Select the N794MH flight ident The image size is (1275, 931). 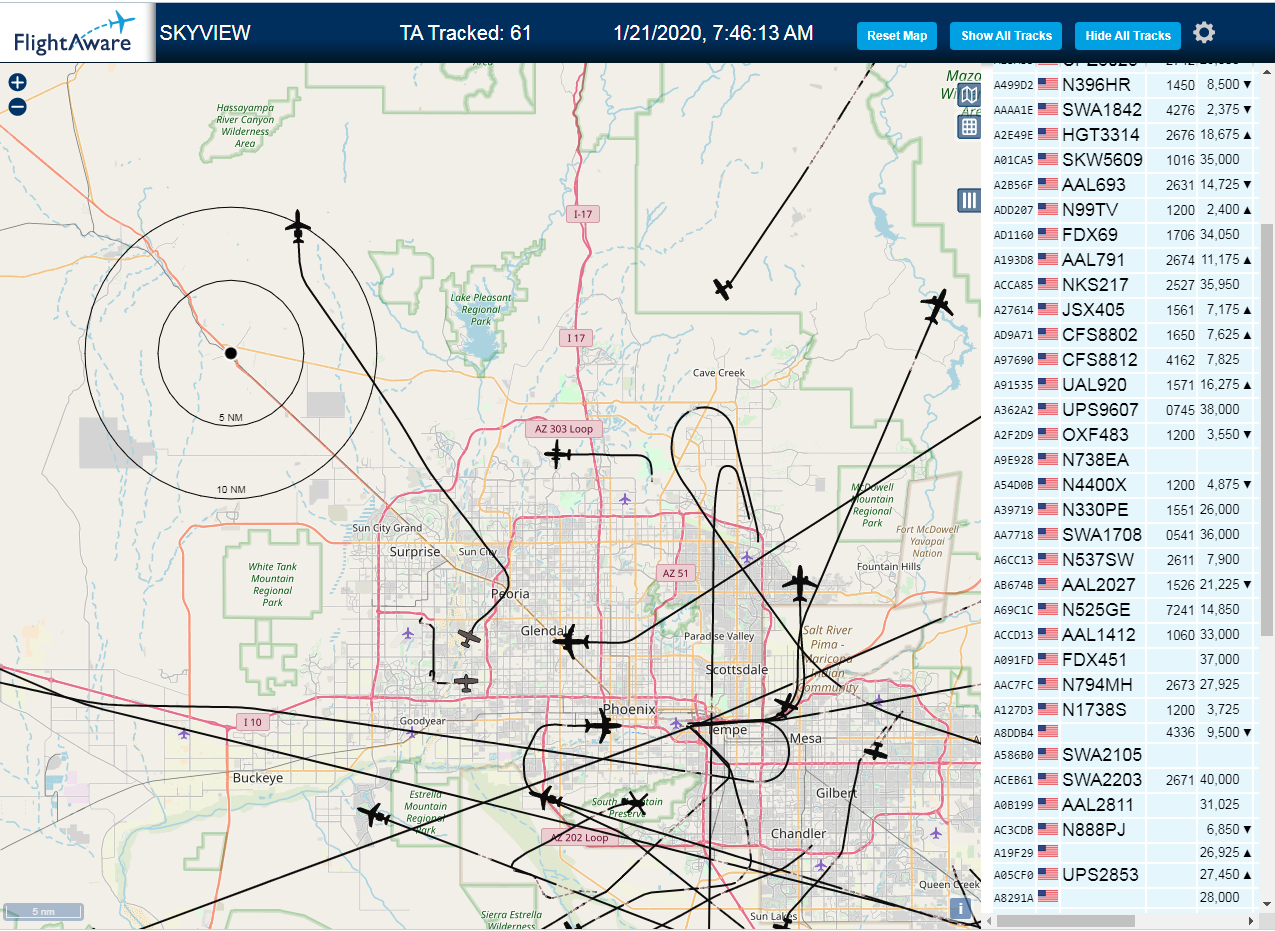(x=1097, y=685)
